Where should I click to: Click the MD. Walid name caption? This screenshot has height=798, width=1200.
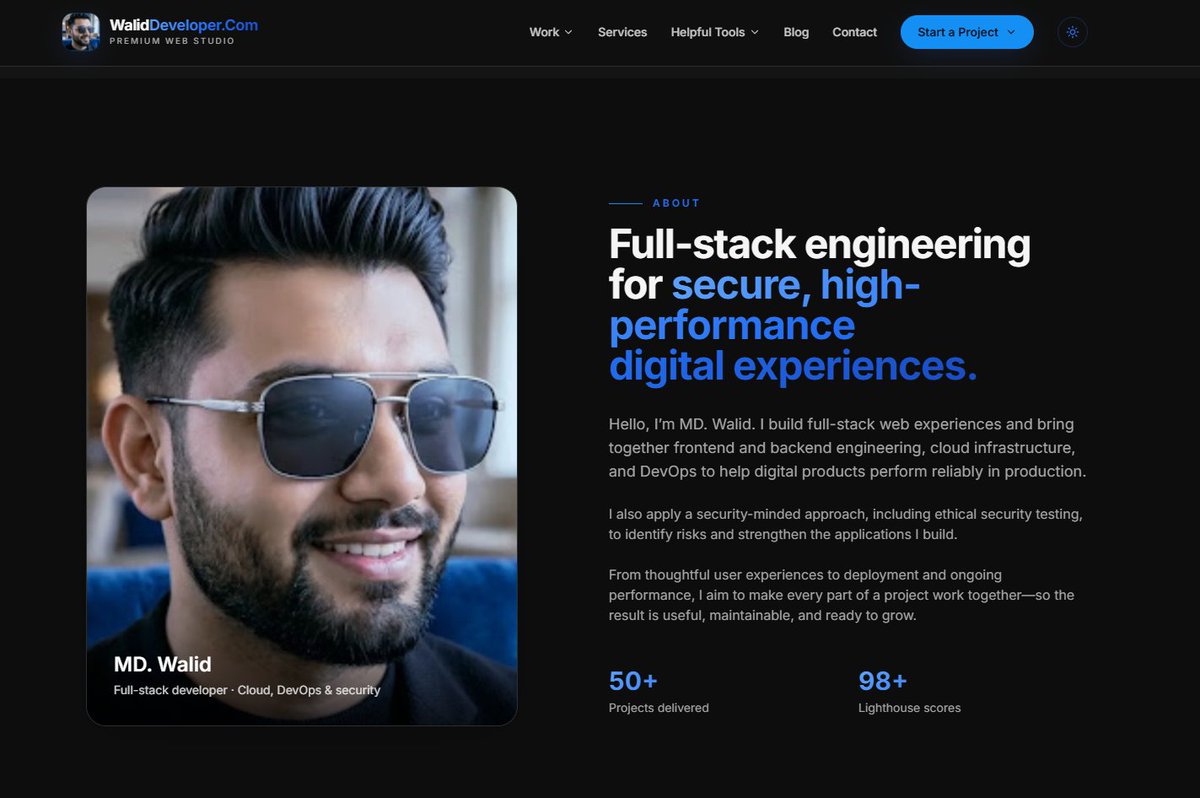click(x=162, y=664)
